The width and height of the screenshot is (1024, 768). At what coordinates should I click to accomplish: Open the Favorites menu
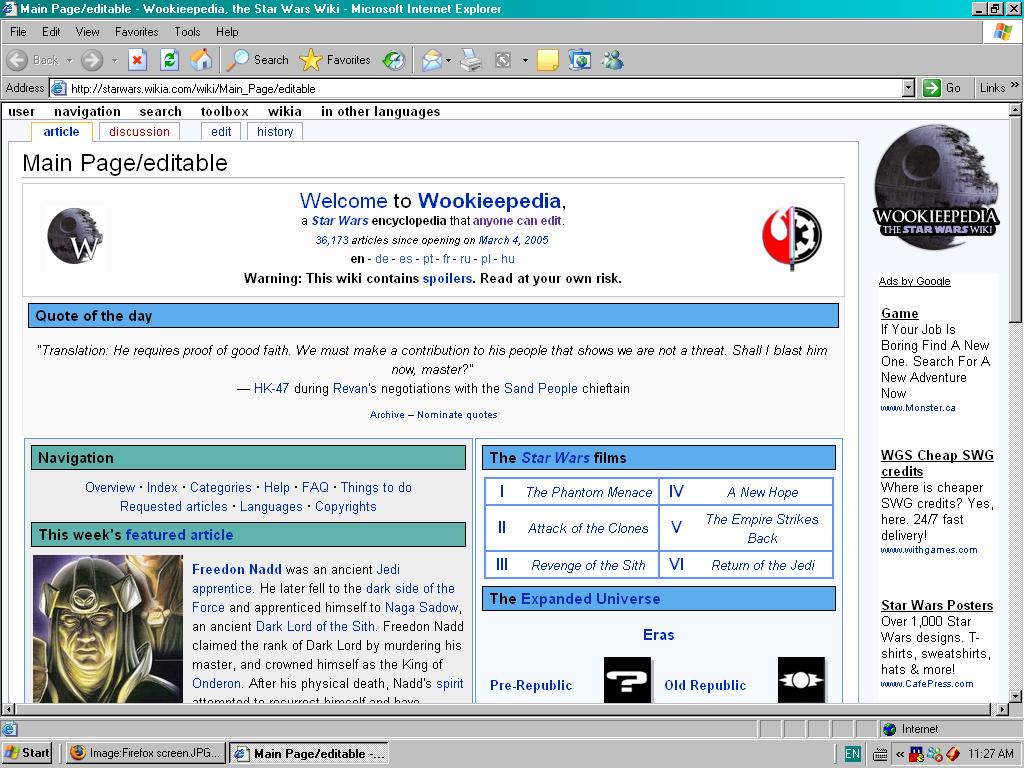136,32
